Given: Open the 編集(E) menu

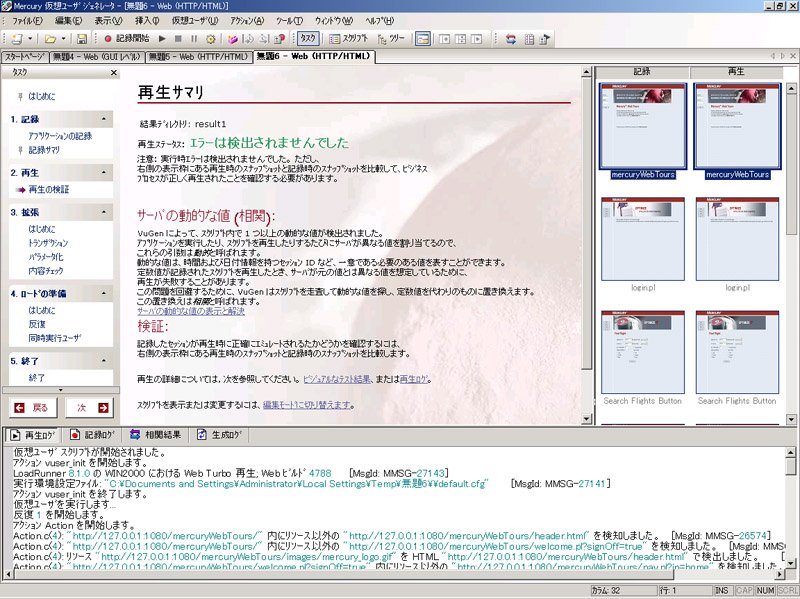Looking at the screenshot, I should tap(68, 21).
